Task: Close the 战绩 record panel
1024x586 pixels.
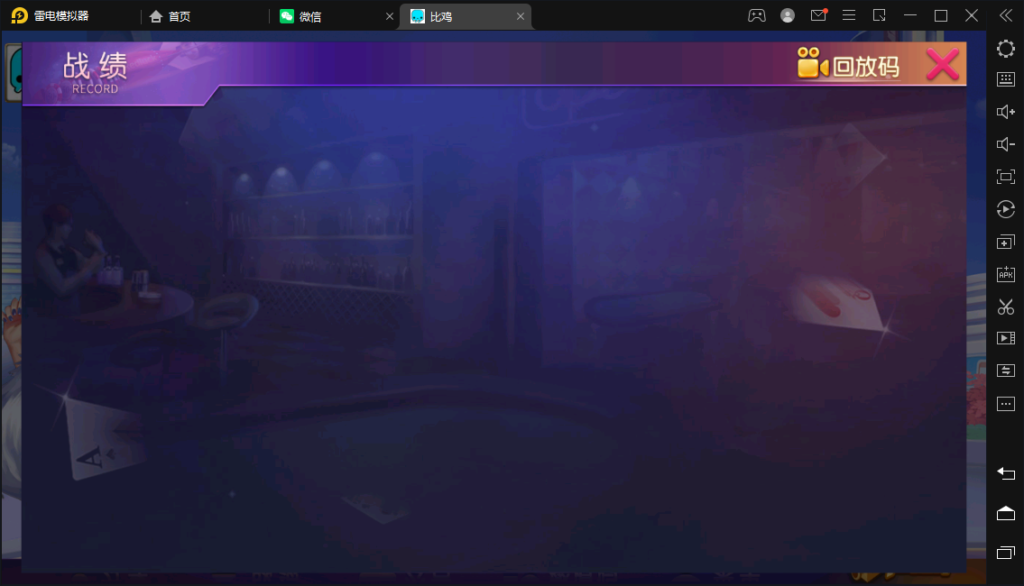Action: (942, 65)
